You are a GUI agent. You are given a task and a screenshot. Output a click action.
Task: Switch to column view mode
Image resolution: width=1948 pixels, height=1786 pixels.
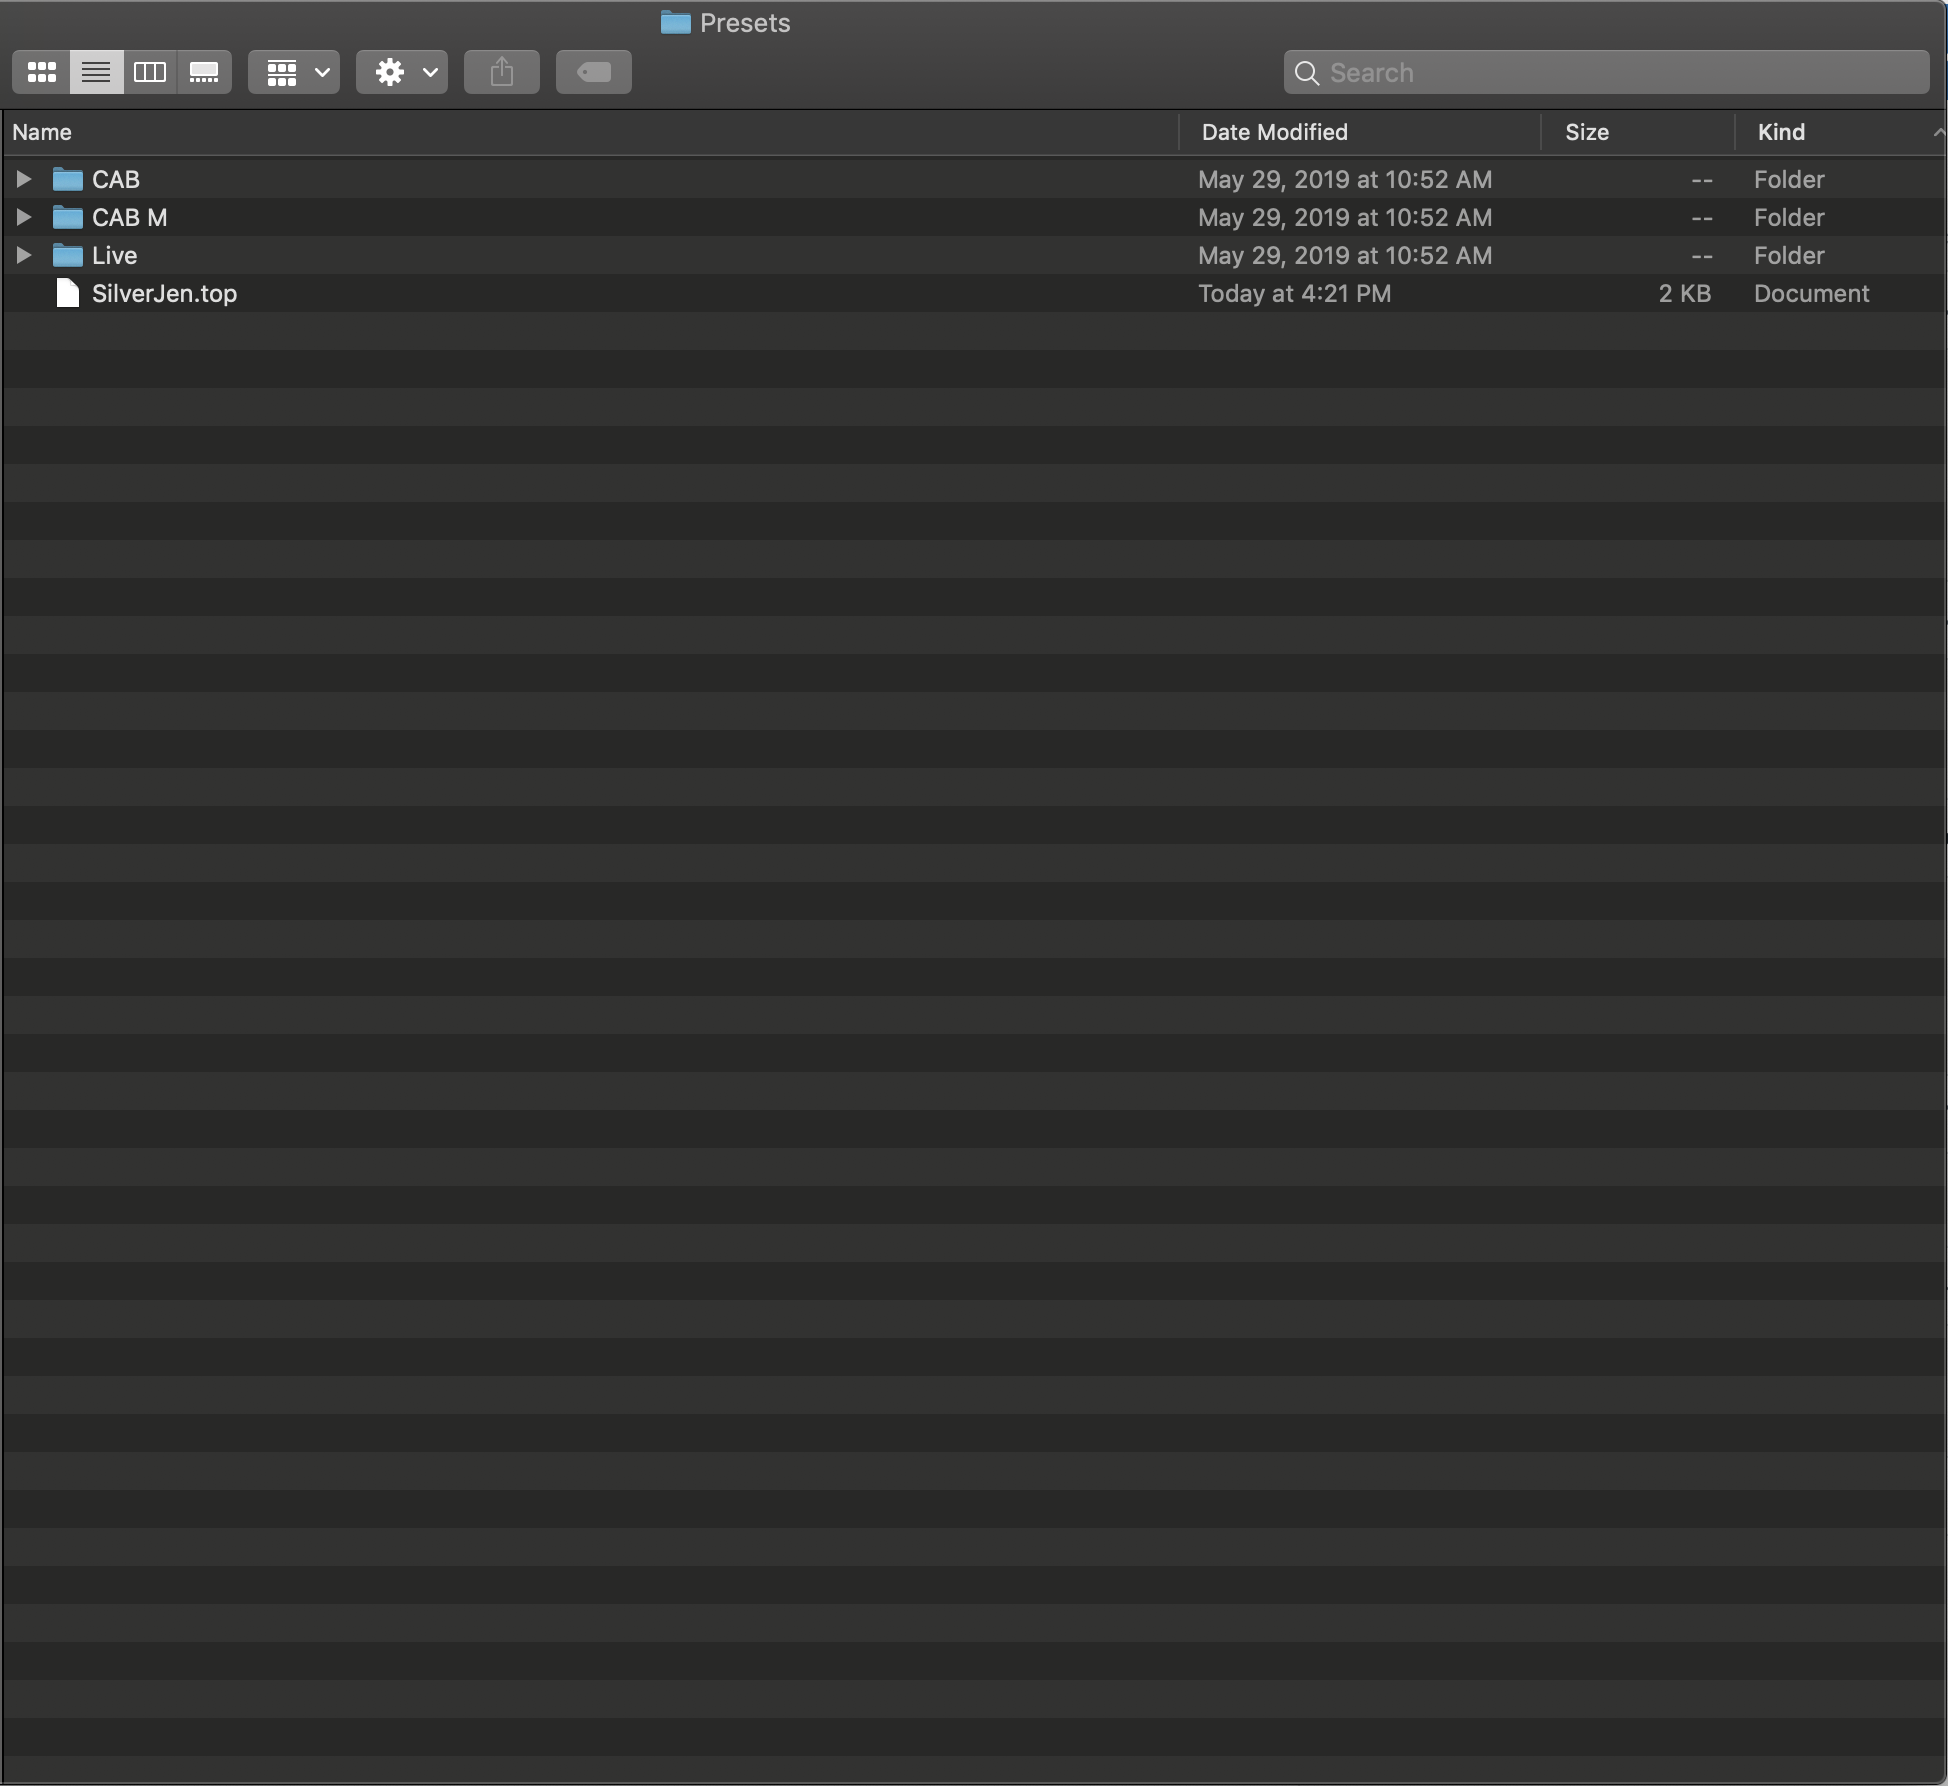[150, 72]
